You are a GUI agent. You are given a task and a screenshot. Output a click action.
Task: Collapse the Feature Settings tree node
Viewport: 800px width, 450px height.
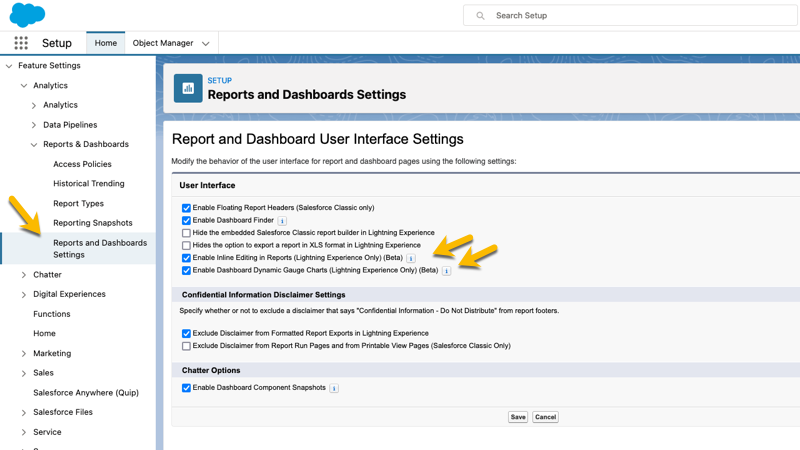9,66
